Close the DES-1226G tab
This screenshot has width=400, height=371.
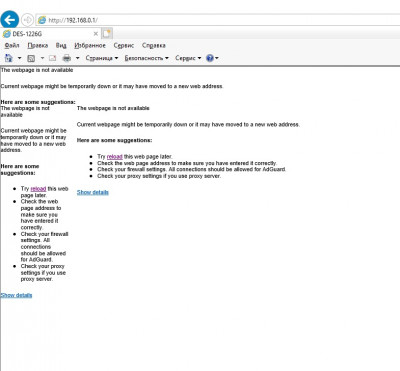coord(96,34)
